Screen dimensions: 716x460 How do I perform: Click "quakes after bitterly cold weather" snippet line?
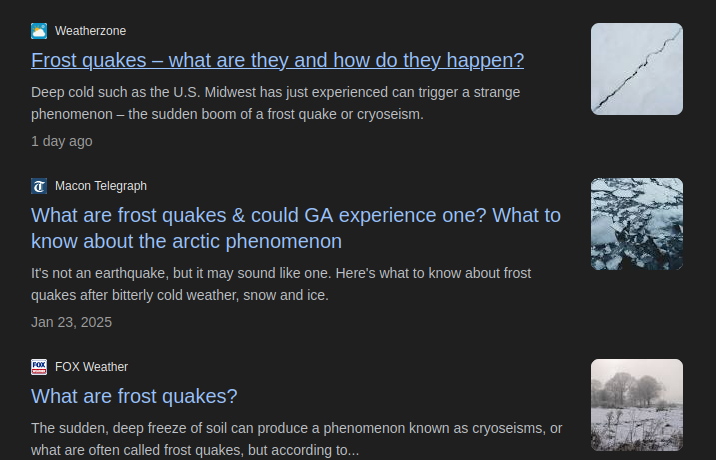coord(180,295)
